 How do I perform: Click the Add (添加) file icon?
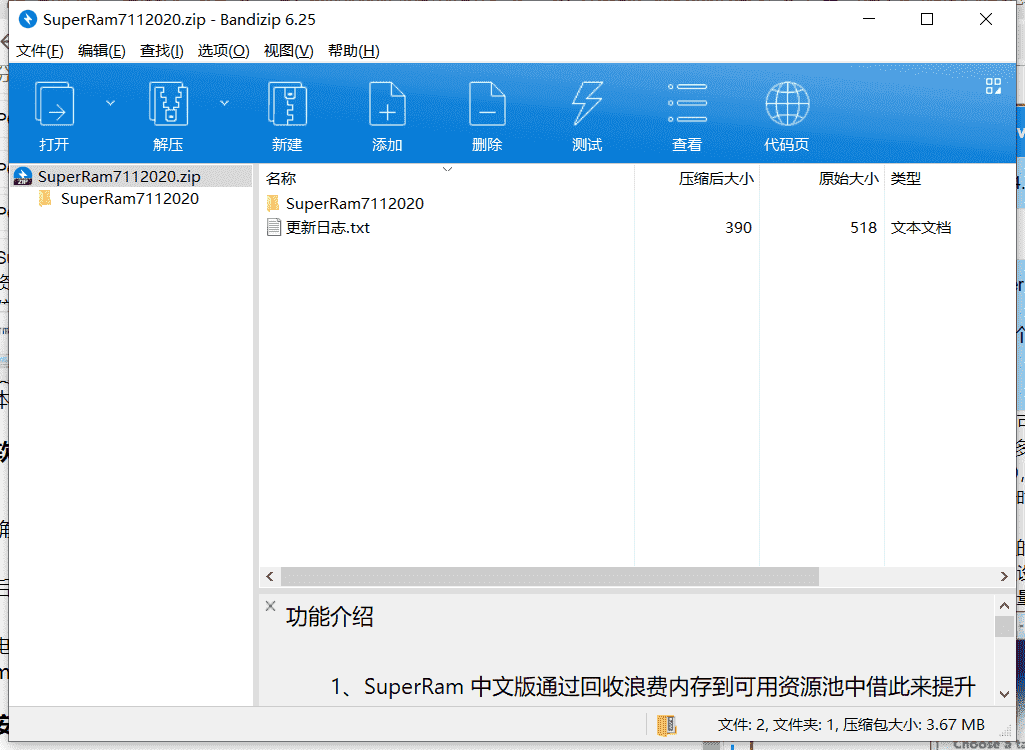(387, 103)
